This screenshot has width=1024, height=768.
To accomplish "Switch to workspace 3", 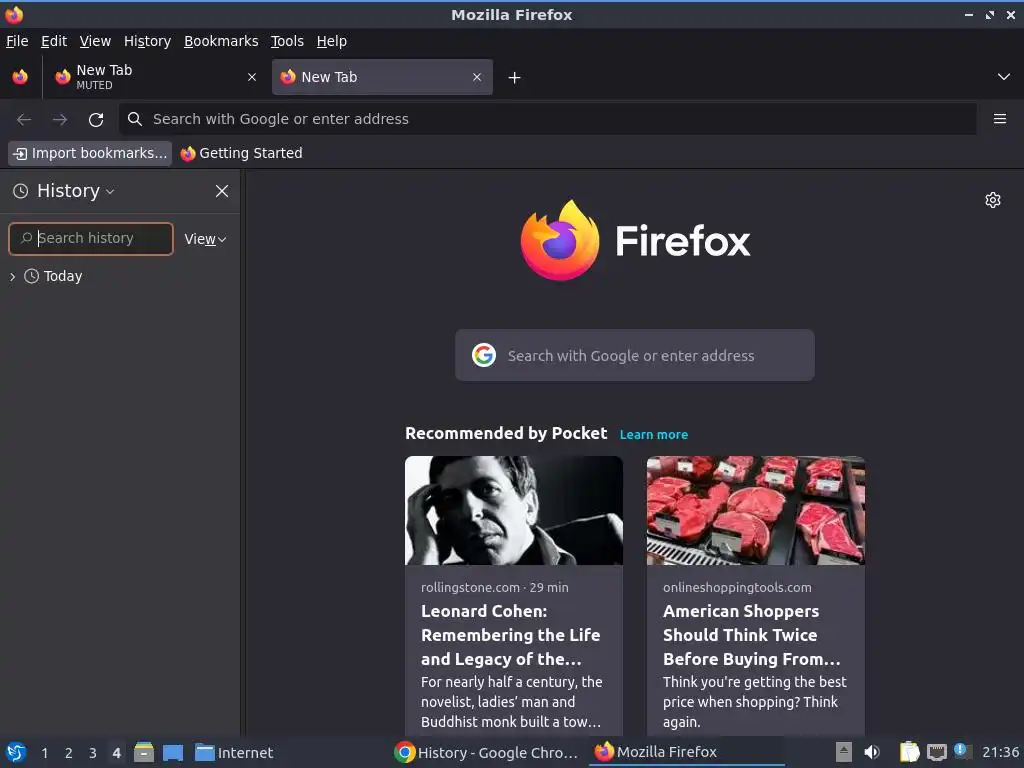I will 93,753.
